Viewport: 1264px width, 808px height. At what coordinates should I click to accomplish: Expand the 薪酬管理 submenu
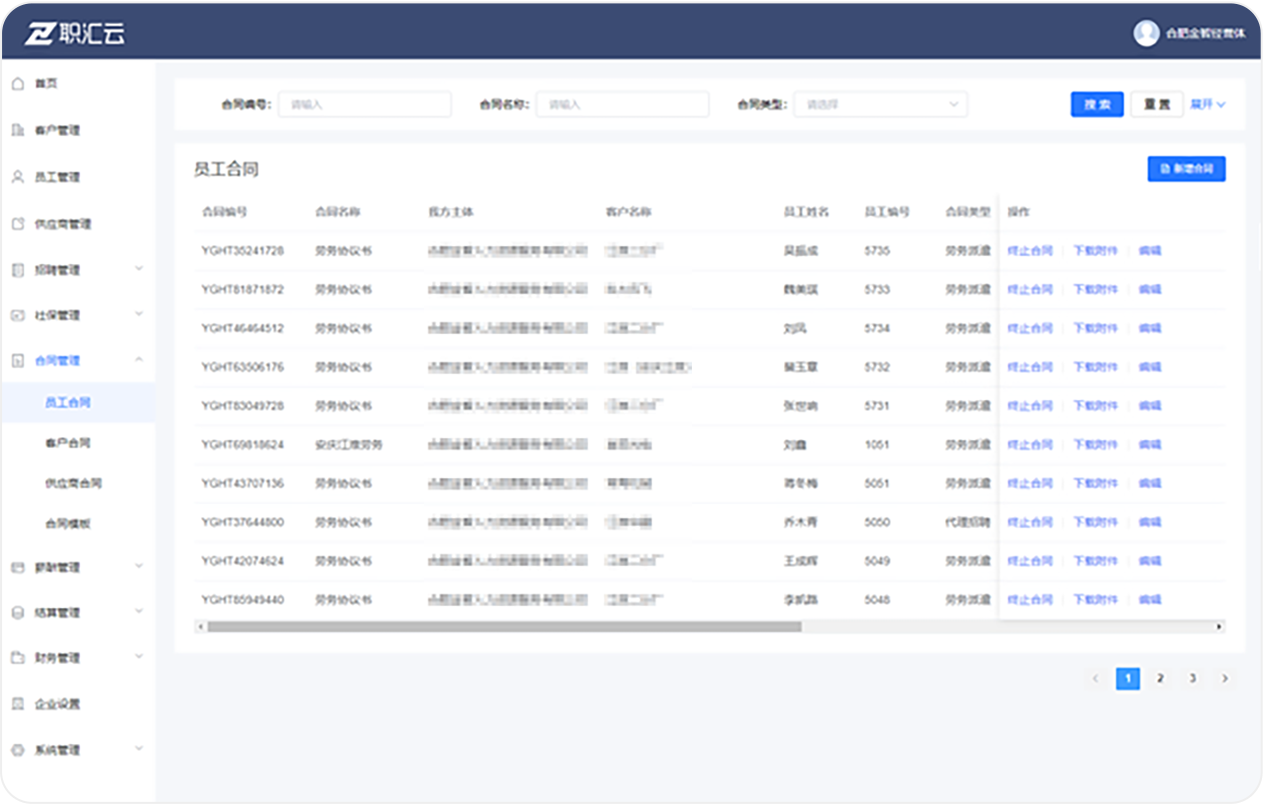[x=139, y=567]
